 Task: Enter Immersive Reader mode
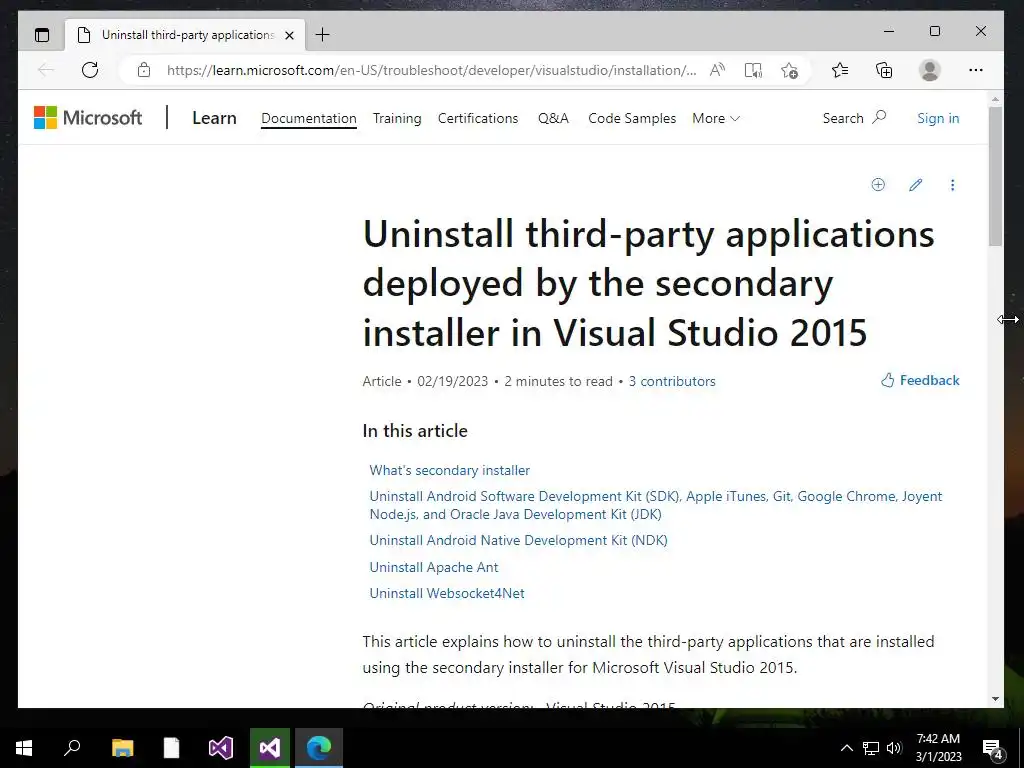click(x=753, y=71)
